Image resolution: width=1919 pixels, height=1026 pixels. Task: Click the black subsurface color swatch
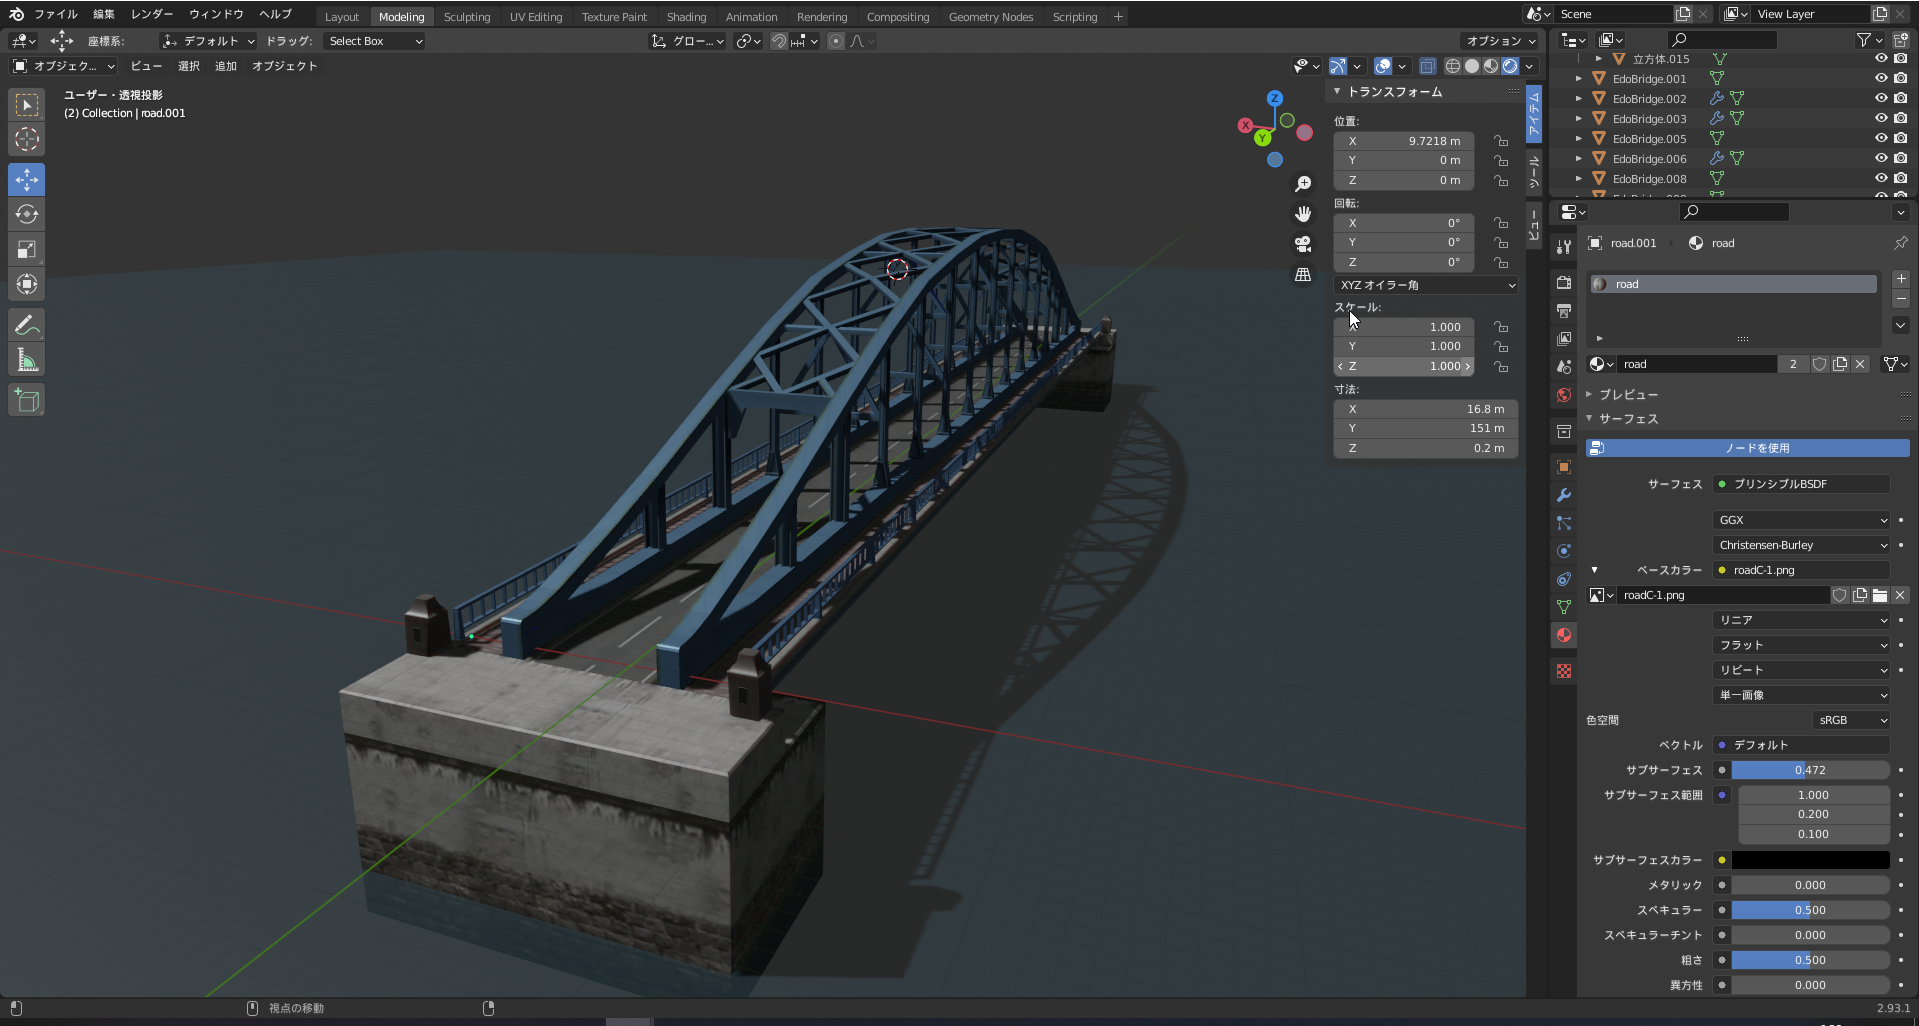(1810, 860)
